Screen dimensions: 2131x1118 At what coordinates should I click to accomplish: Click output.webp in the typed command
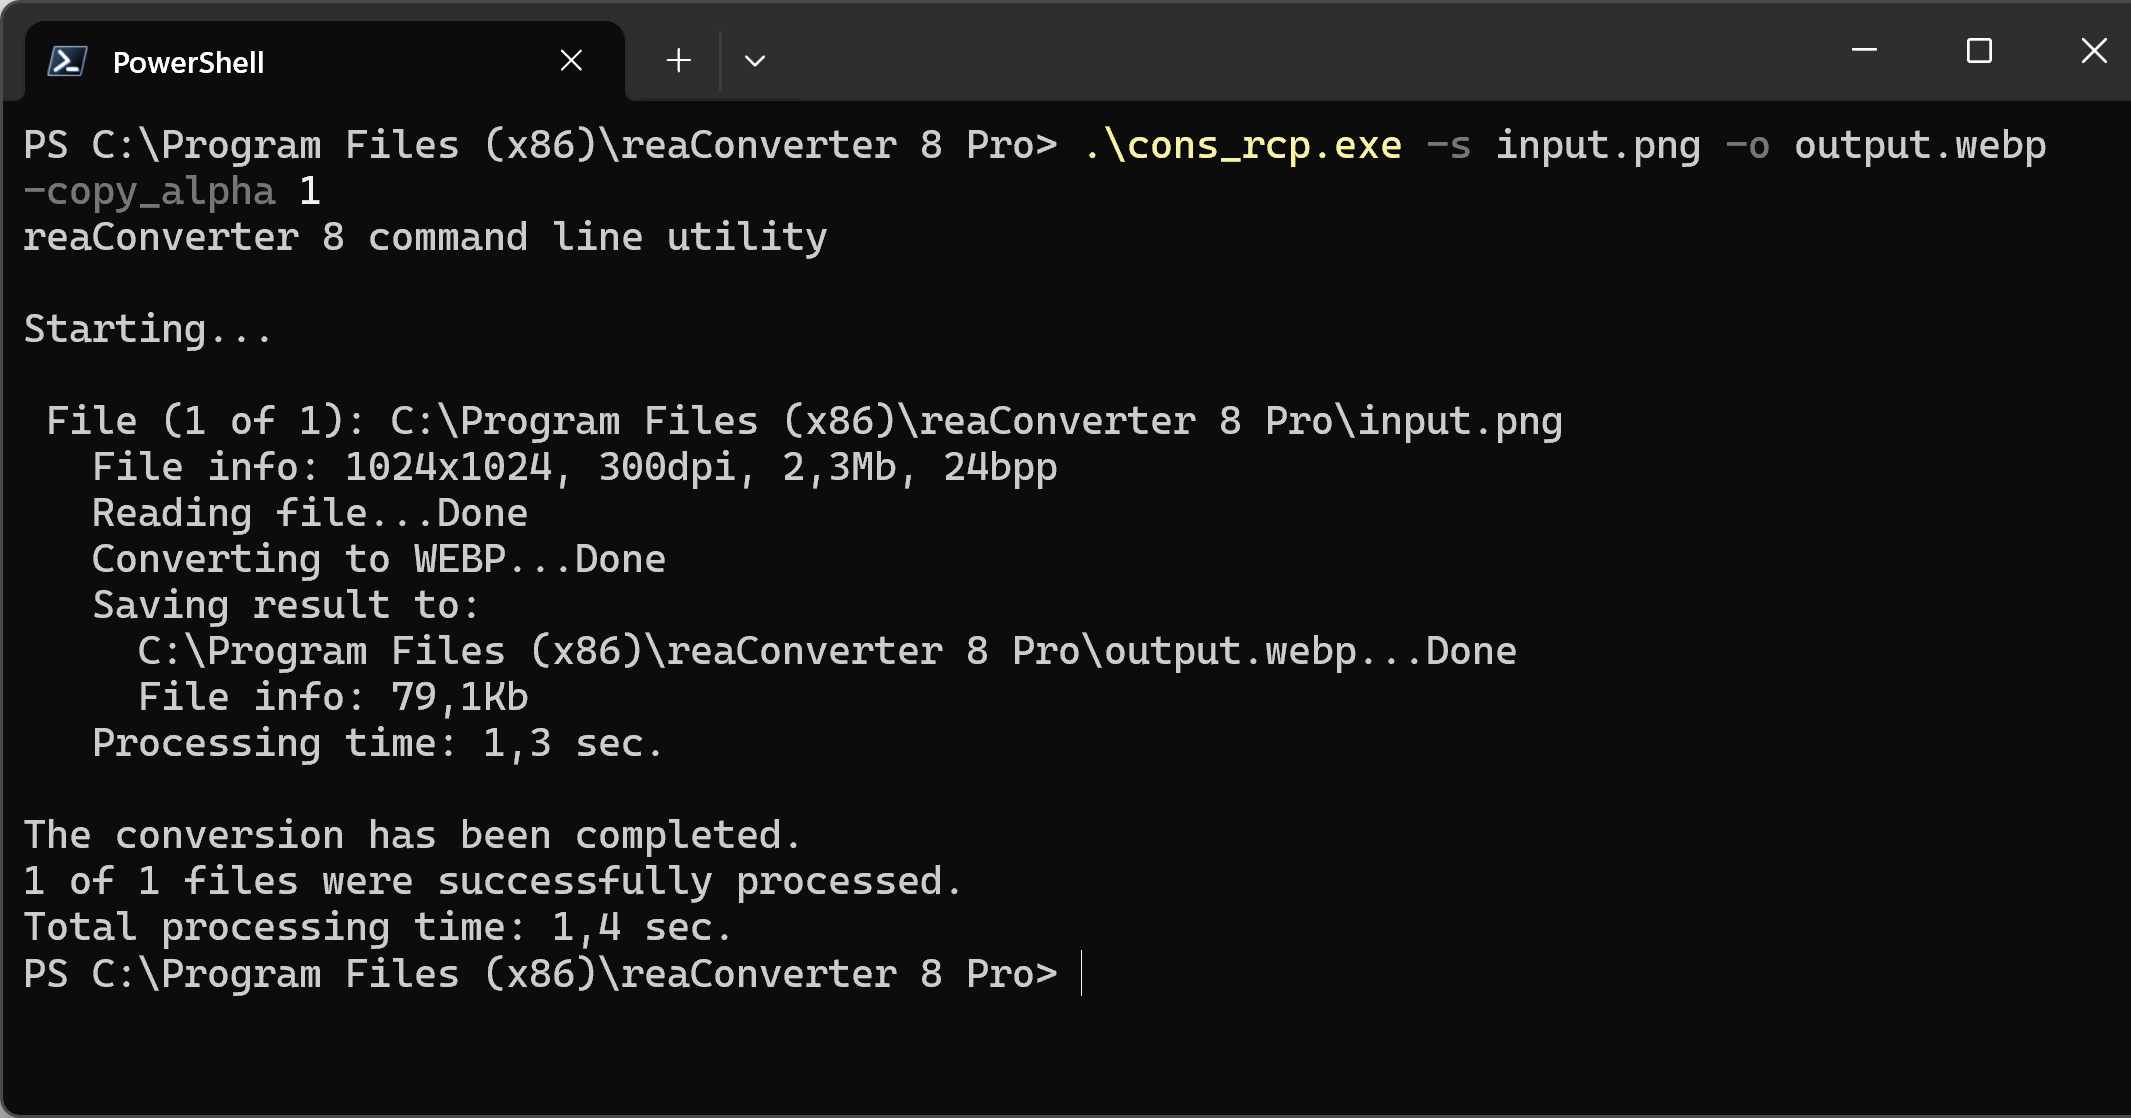click(1920, 146)
